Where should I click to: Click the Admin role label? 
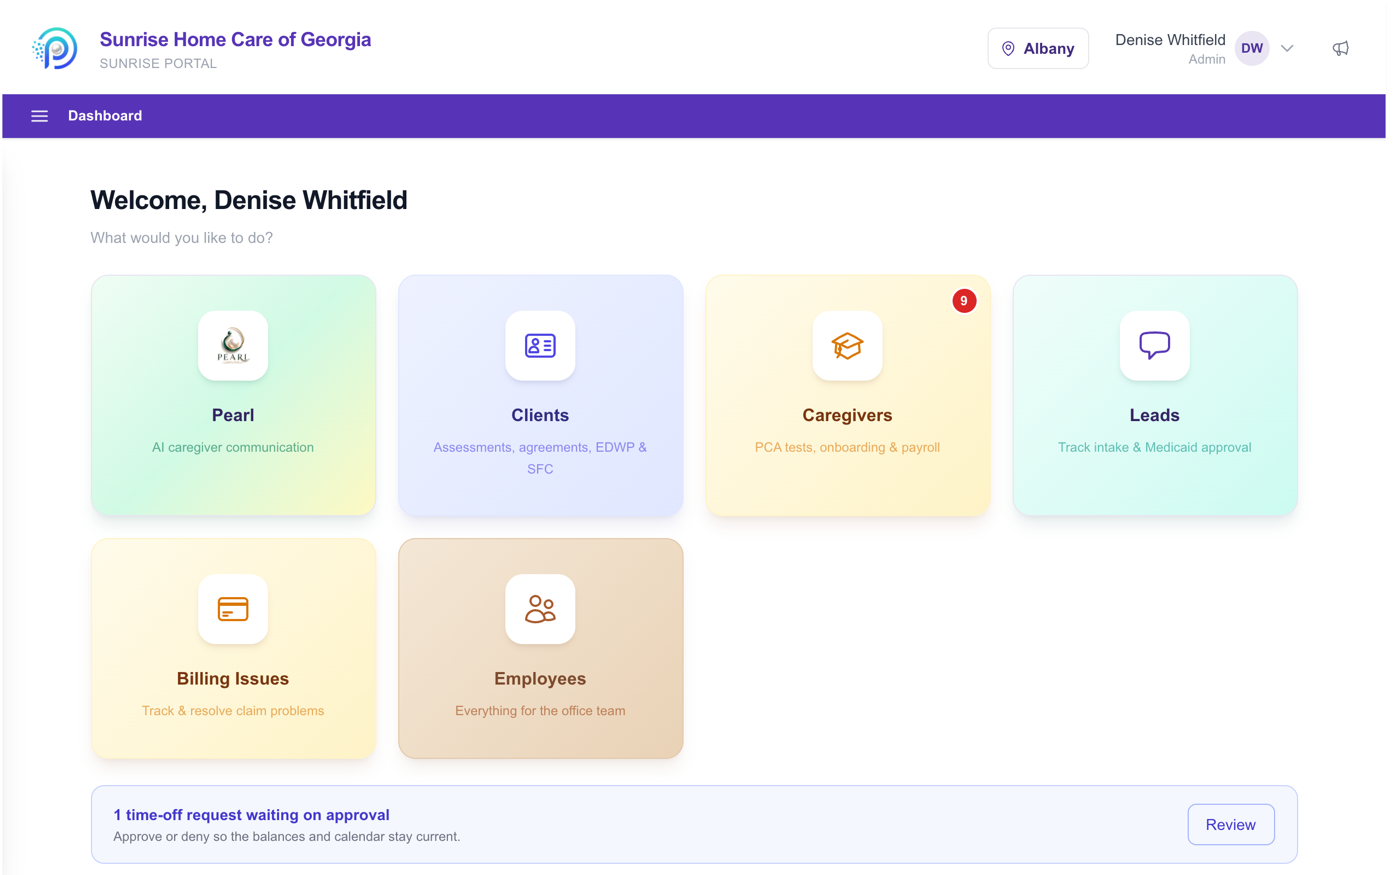(x=1206, y=59)
